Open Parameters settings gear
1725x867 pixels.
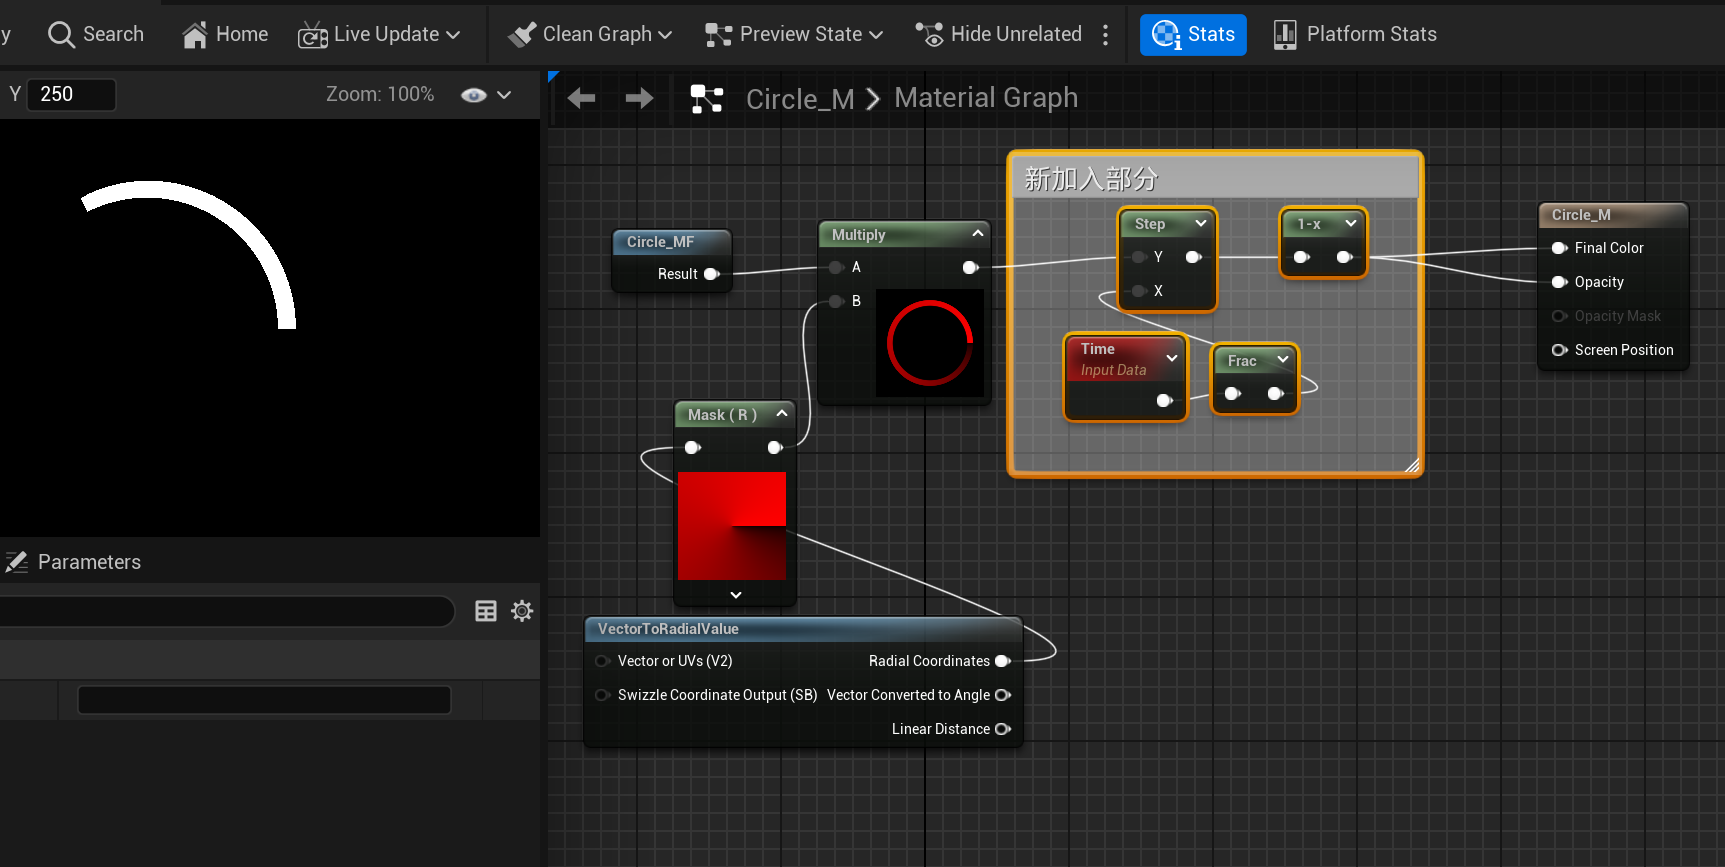point(522,611)
